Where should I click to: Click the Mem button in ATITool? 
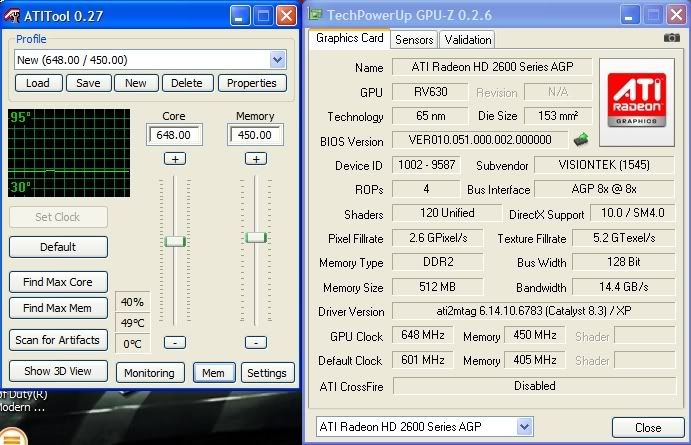click(x=214, y=373)
